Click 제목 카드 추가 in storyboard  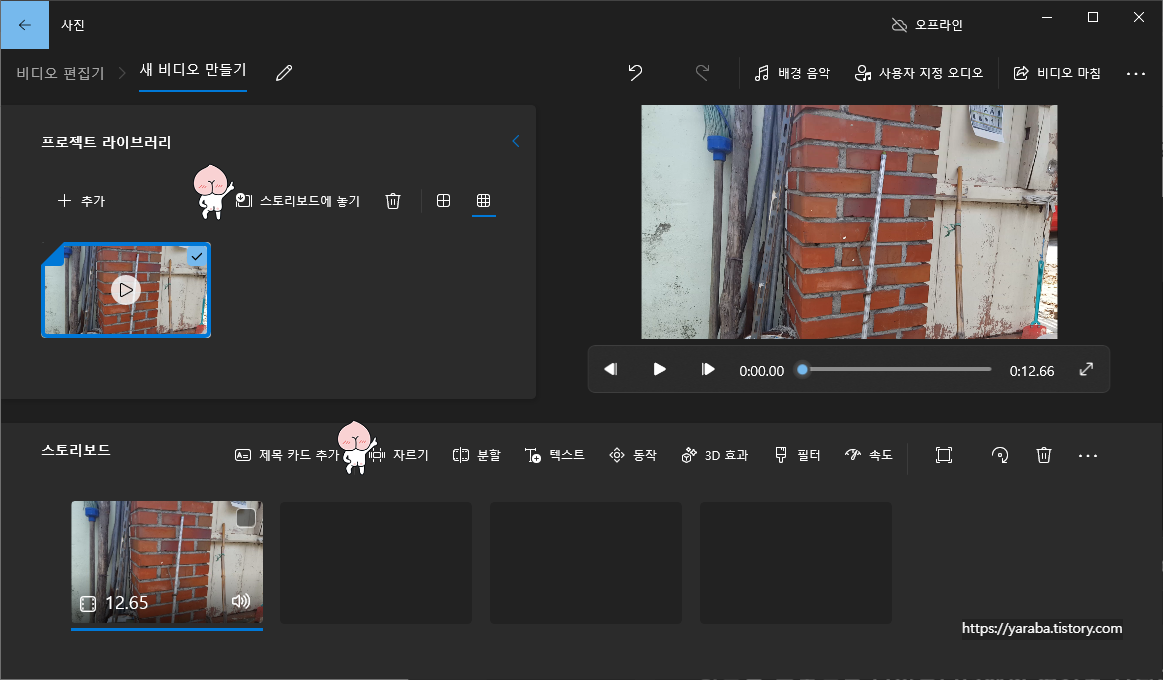[286, 455]
